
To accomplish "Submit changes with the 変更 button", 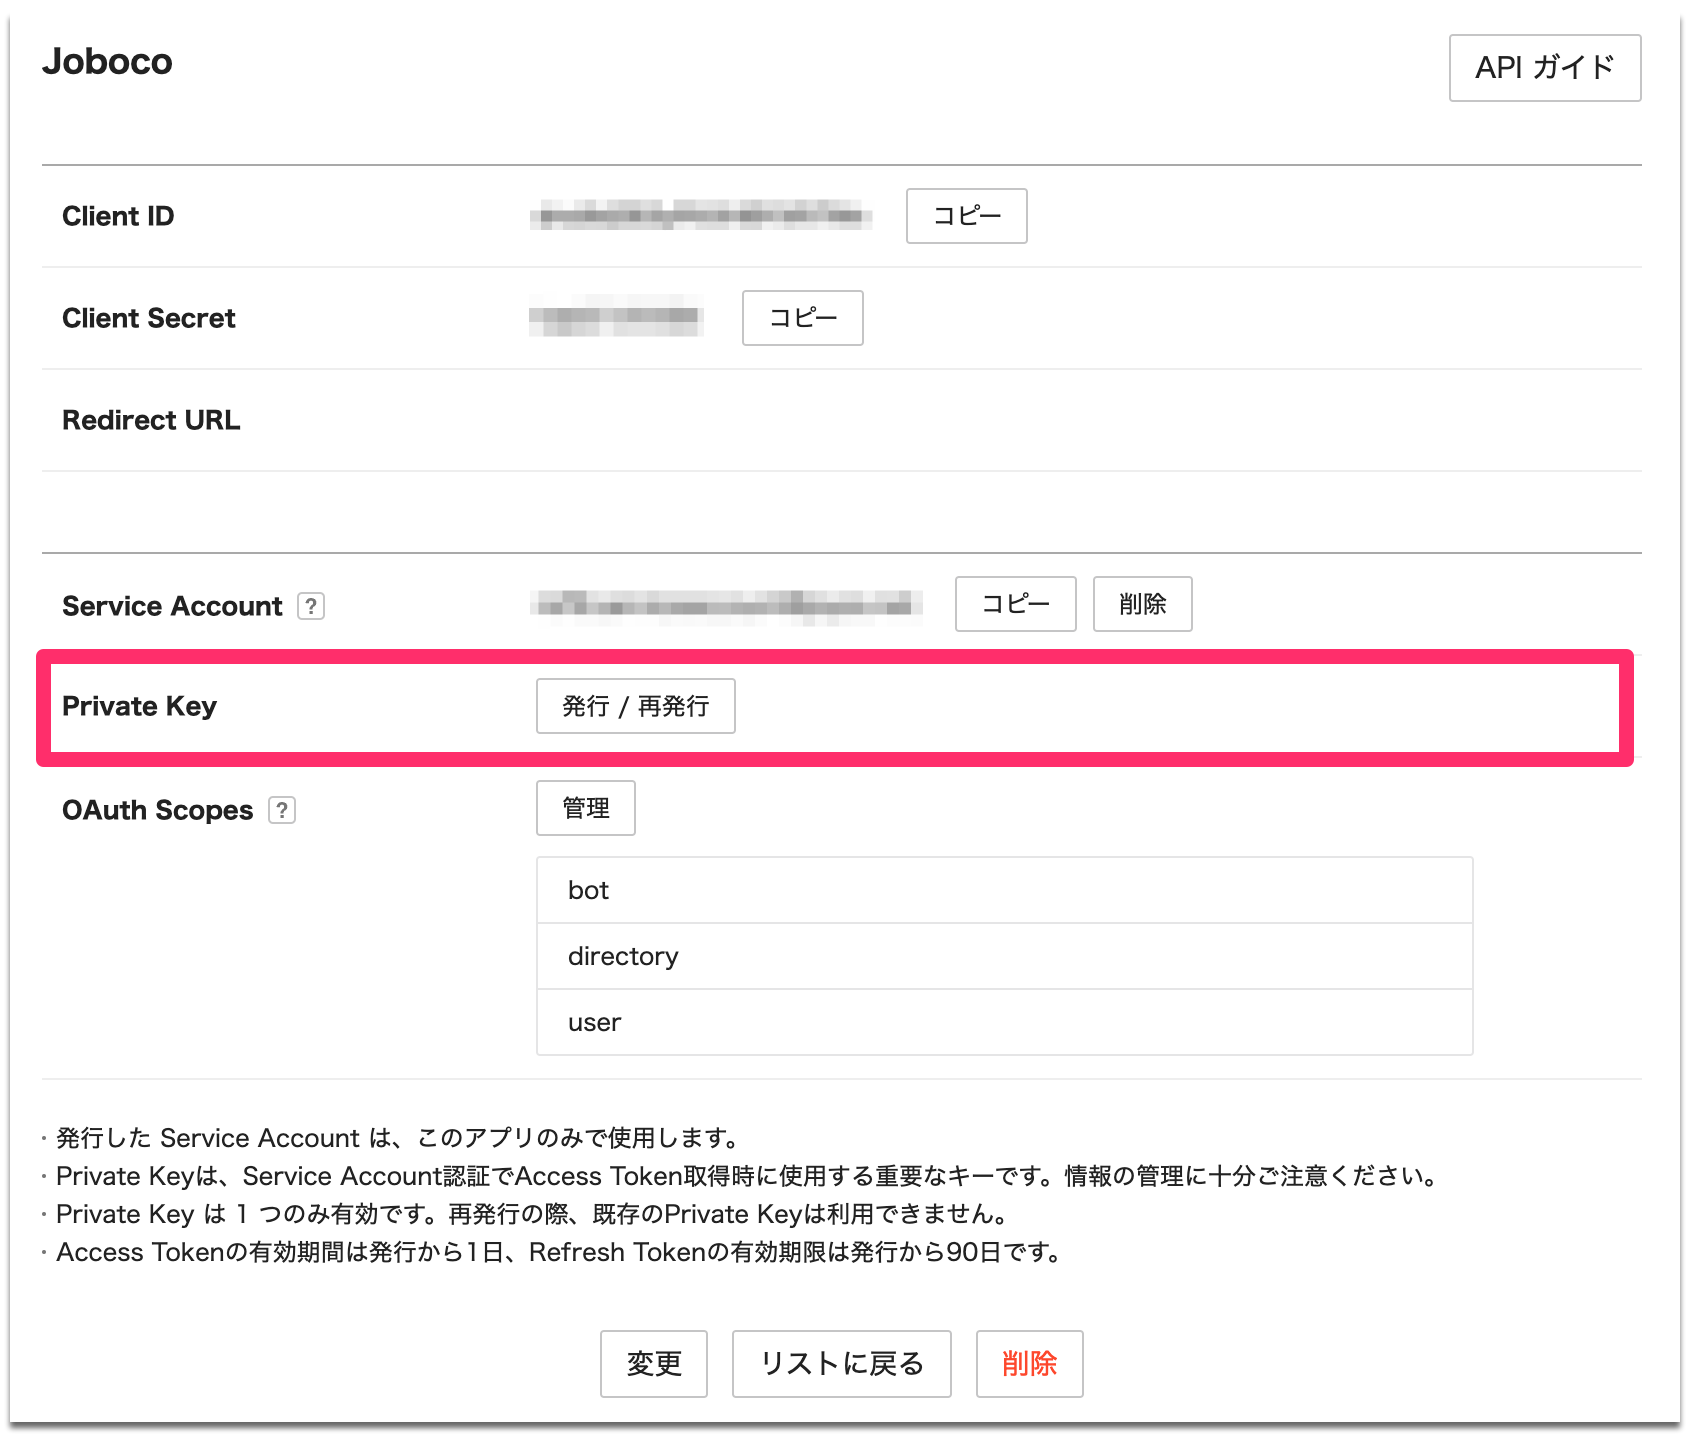I will click(653, 1364).
